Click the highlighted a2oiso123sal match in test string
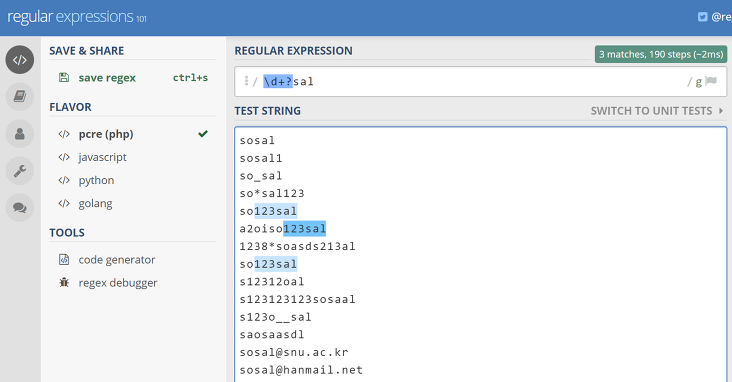This screenshot has height=382, width=732. coord(305,229)
